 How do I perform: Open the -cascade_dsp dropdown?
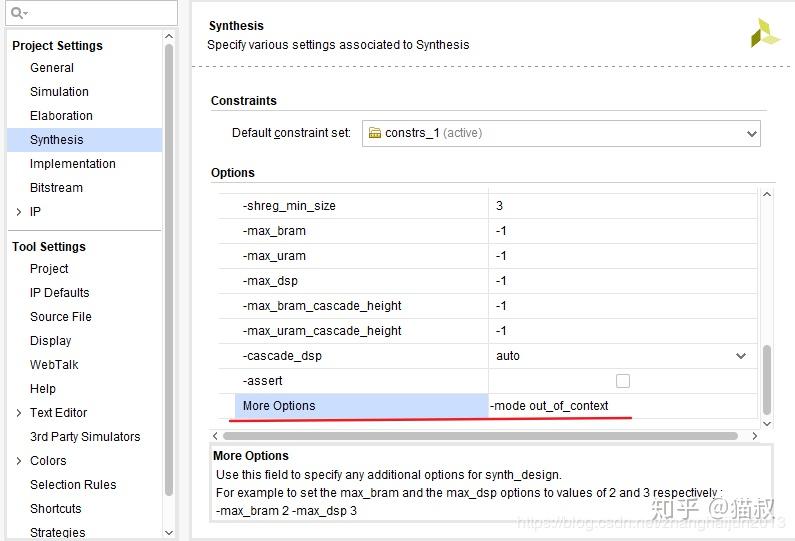741,356
